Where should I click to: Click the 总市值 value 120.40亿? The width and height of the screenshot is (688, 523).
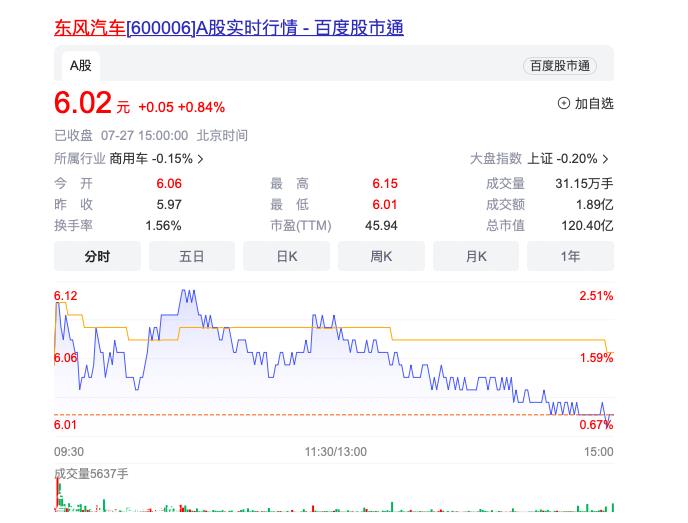587,226
